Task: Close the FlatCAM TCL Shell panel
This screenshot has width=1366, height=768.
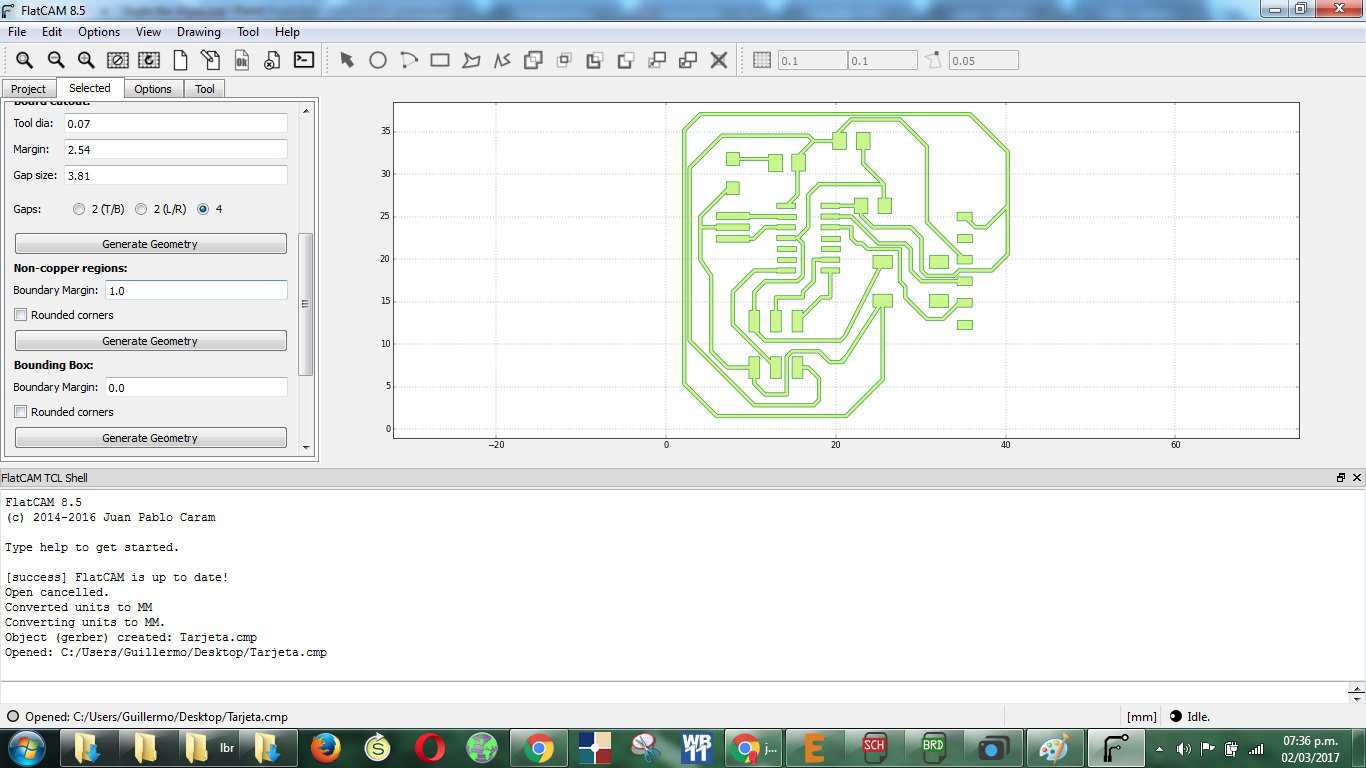Action: pyautogui.click(x=1357, y=478)
